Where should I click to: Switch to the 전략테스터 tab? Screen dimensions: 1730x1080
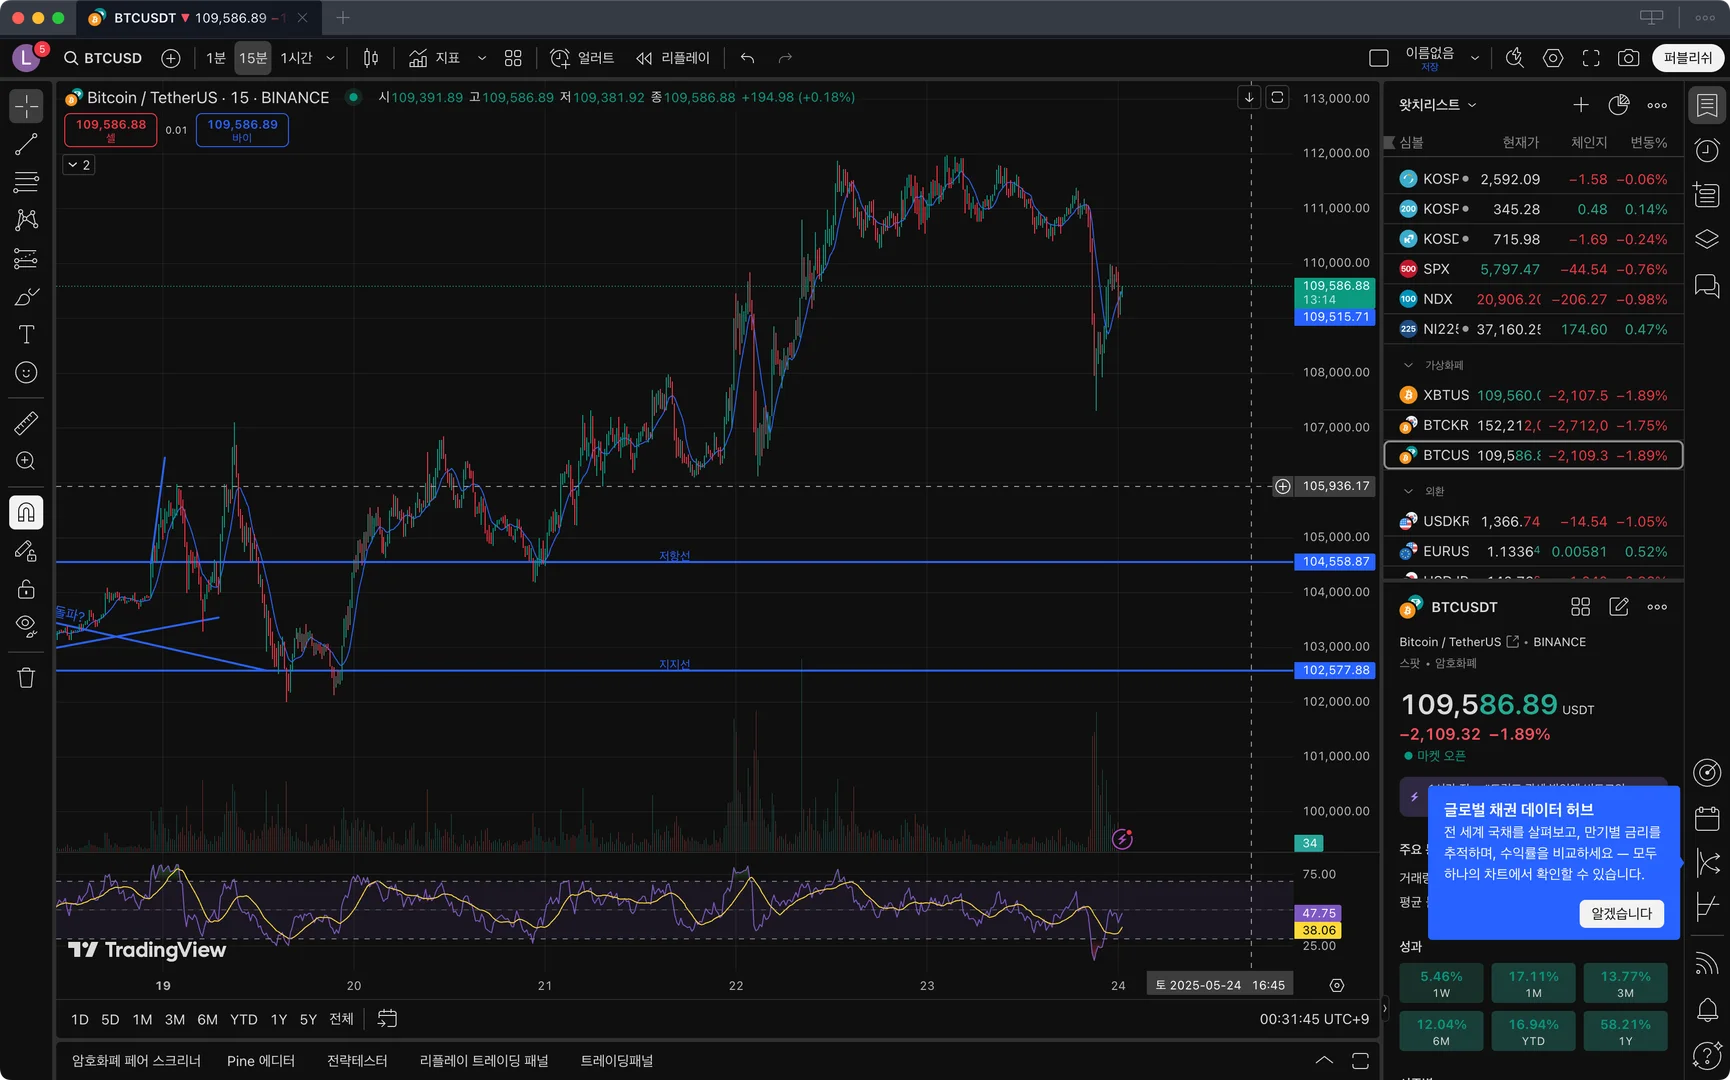point(357,1061)
